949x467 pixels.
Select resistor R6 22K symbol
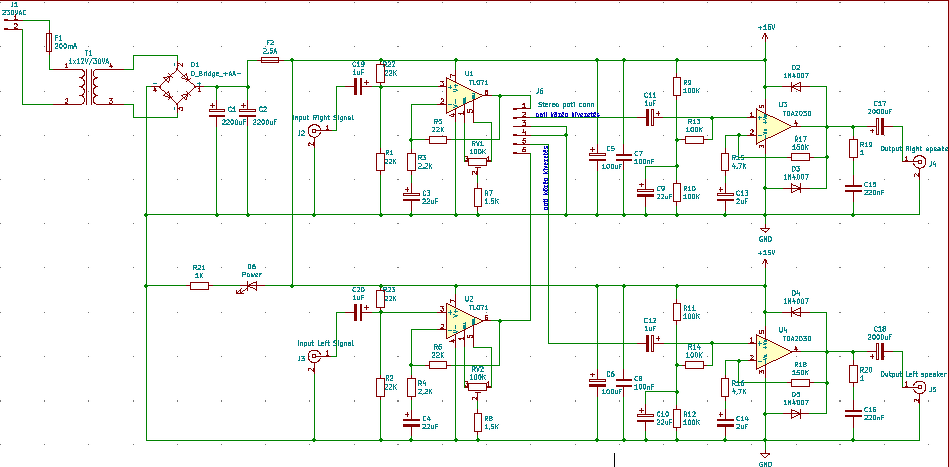coord(438,365)
